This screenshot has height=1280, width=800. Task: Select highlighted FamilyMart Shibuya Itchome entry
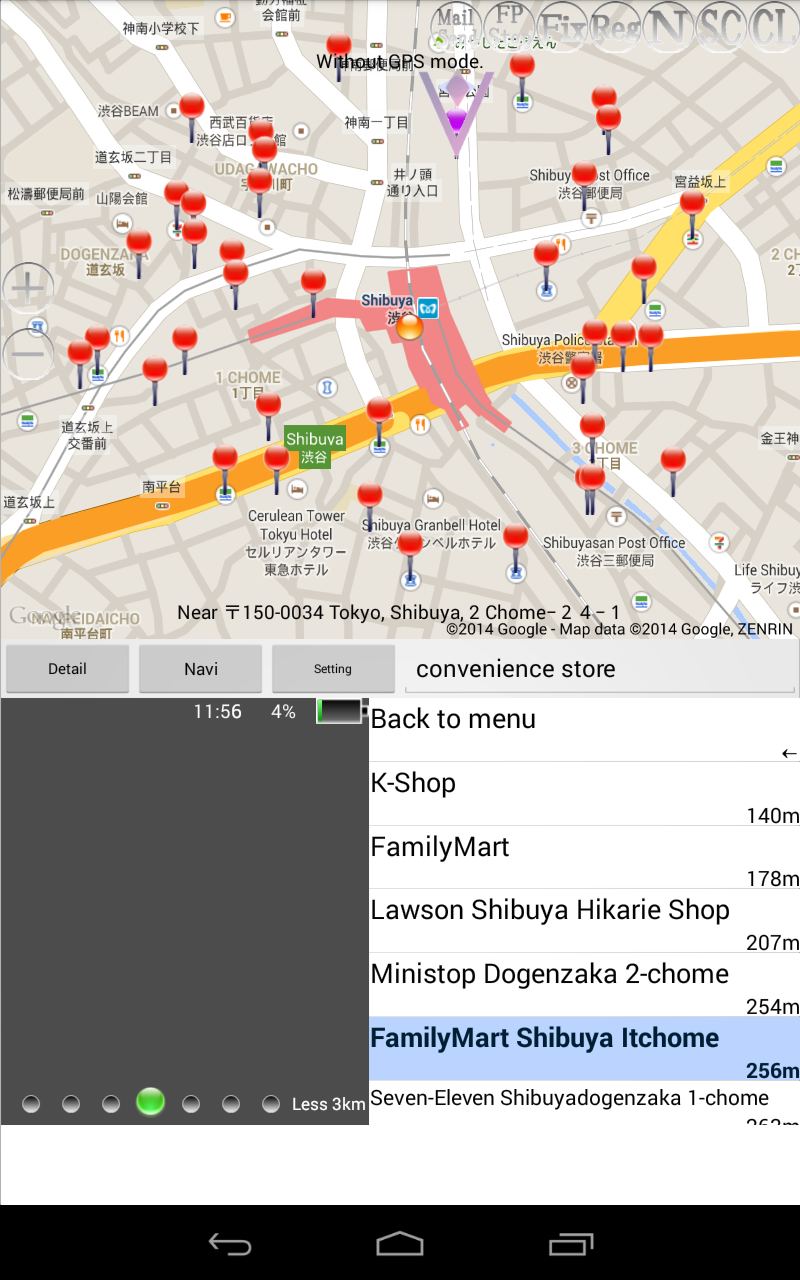click(585, 1049)
